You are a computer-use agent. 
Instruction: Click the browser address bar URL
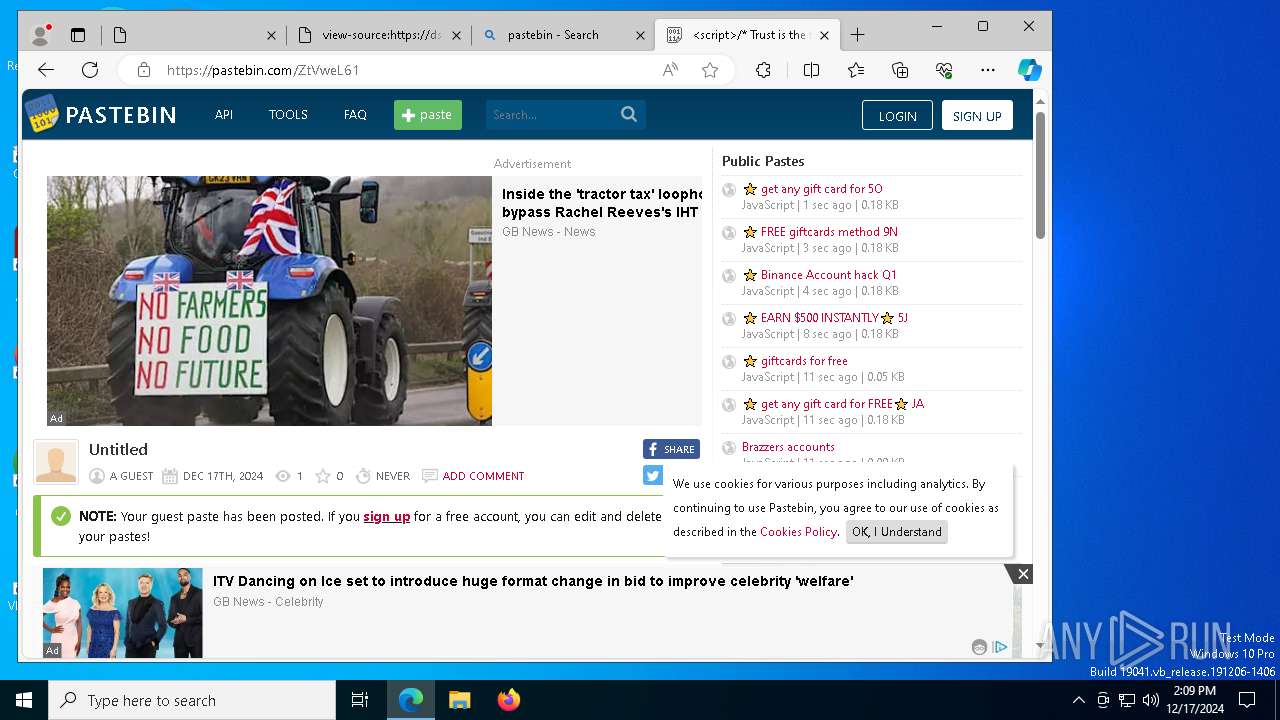tap(263, 70)
